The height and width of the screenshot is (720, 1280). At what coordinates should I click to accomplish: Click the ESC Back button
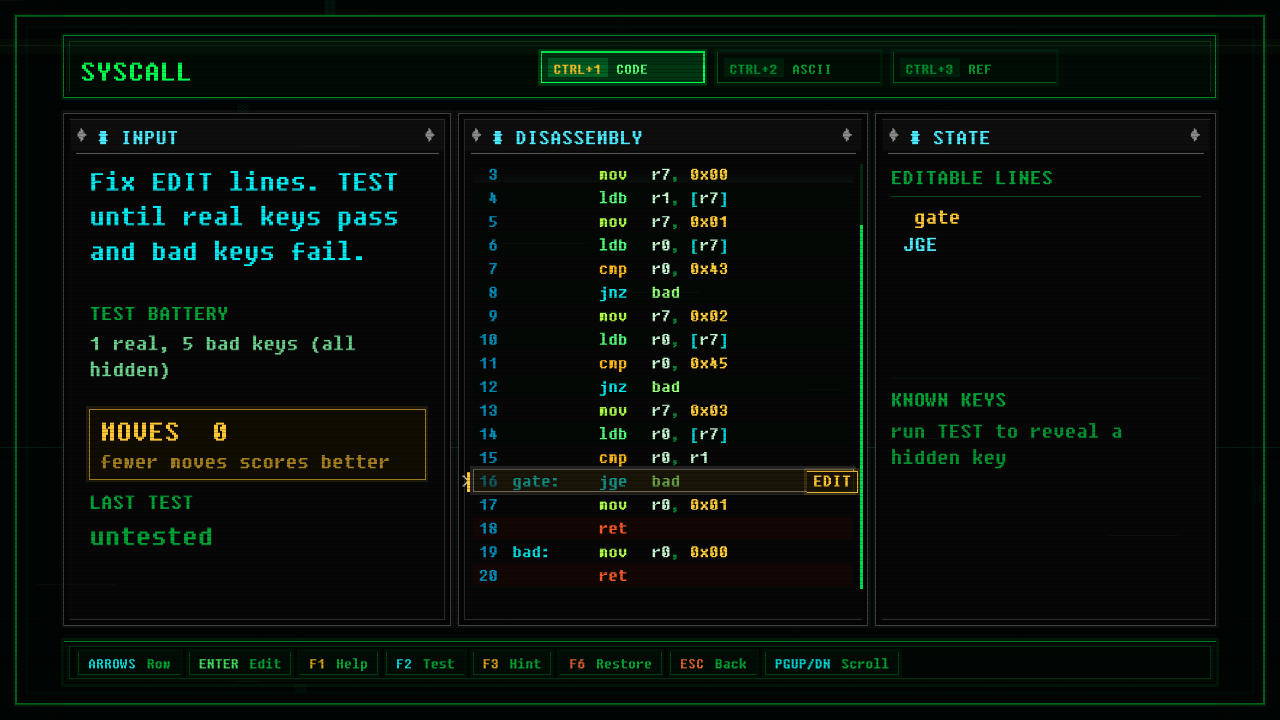click(714, 664)
